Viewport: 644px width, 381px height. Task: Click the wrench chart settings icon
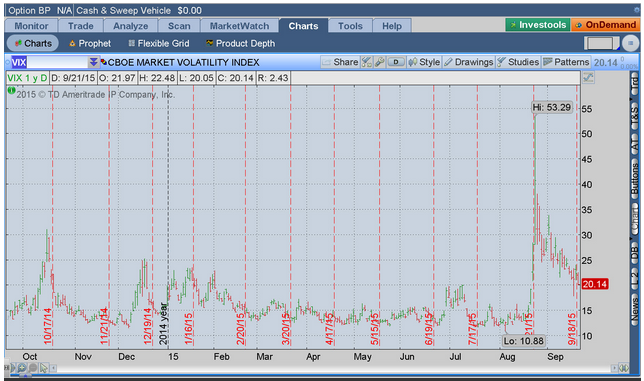[380, 62]
